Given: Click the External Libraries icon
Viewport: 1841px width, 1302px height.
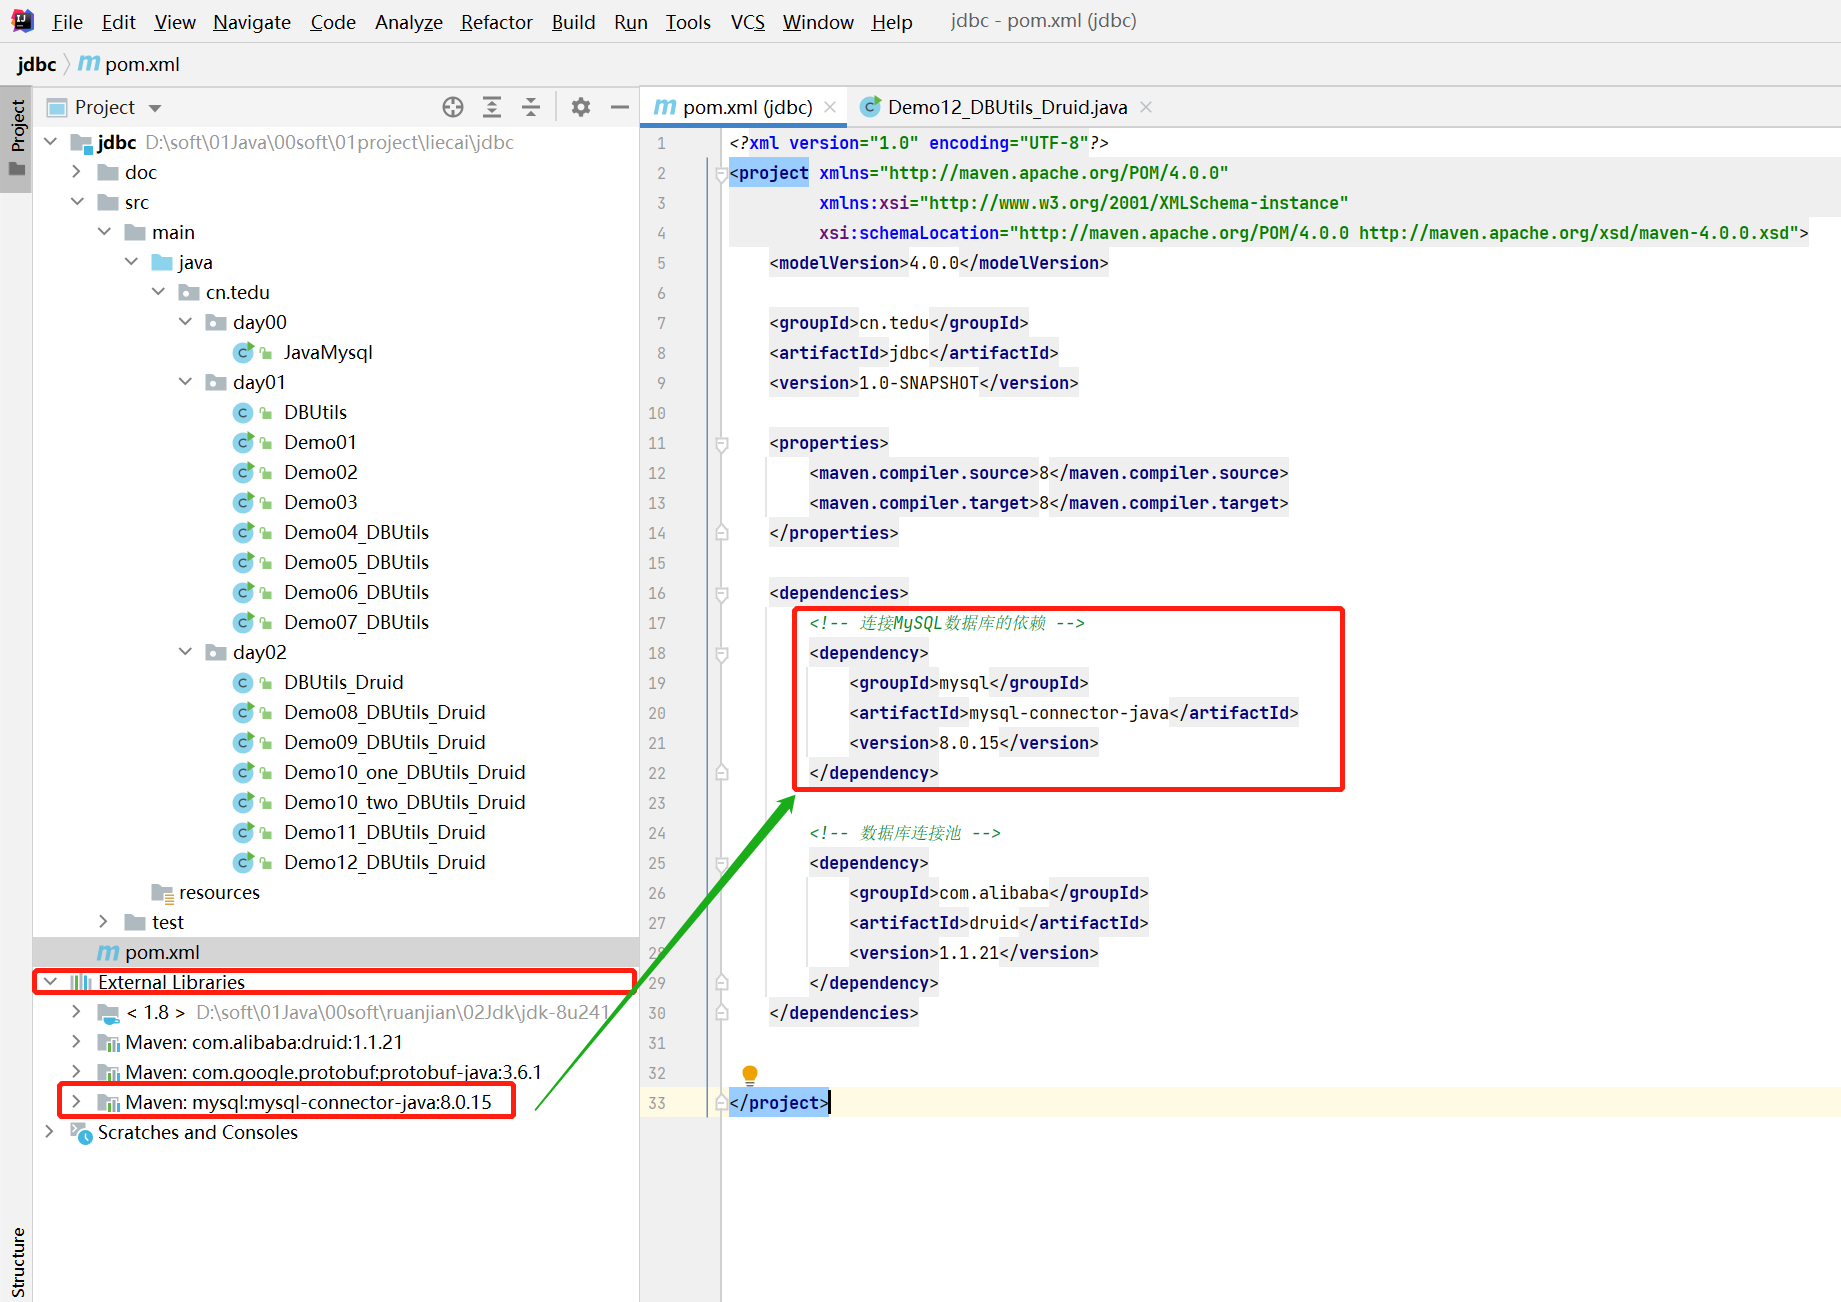Looking at the screenshot, I should [81, 982].
